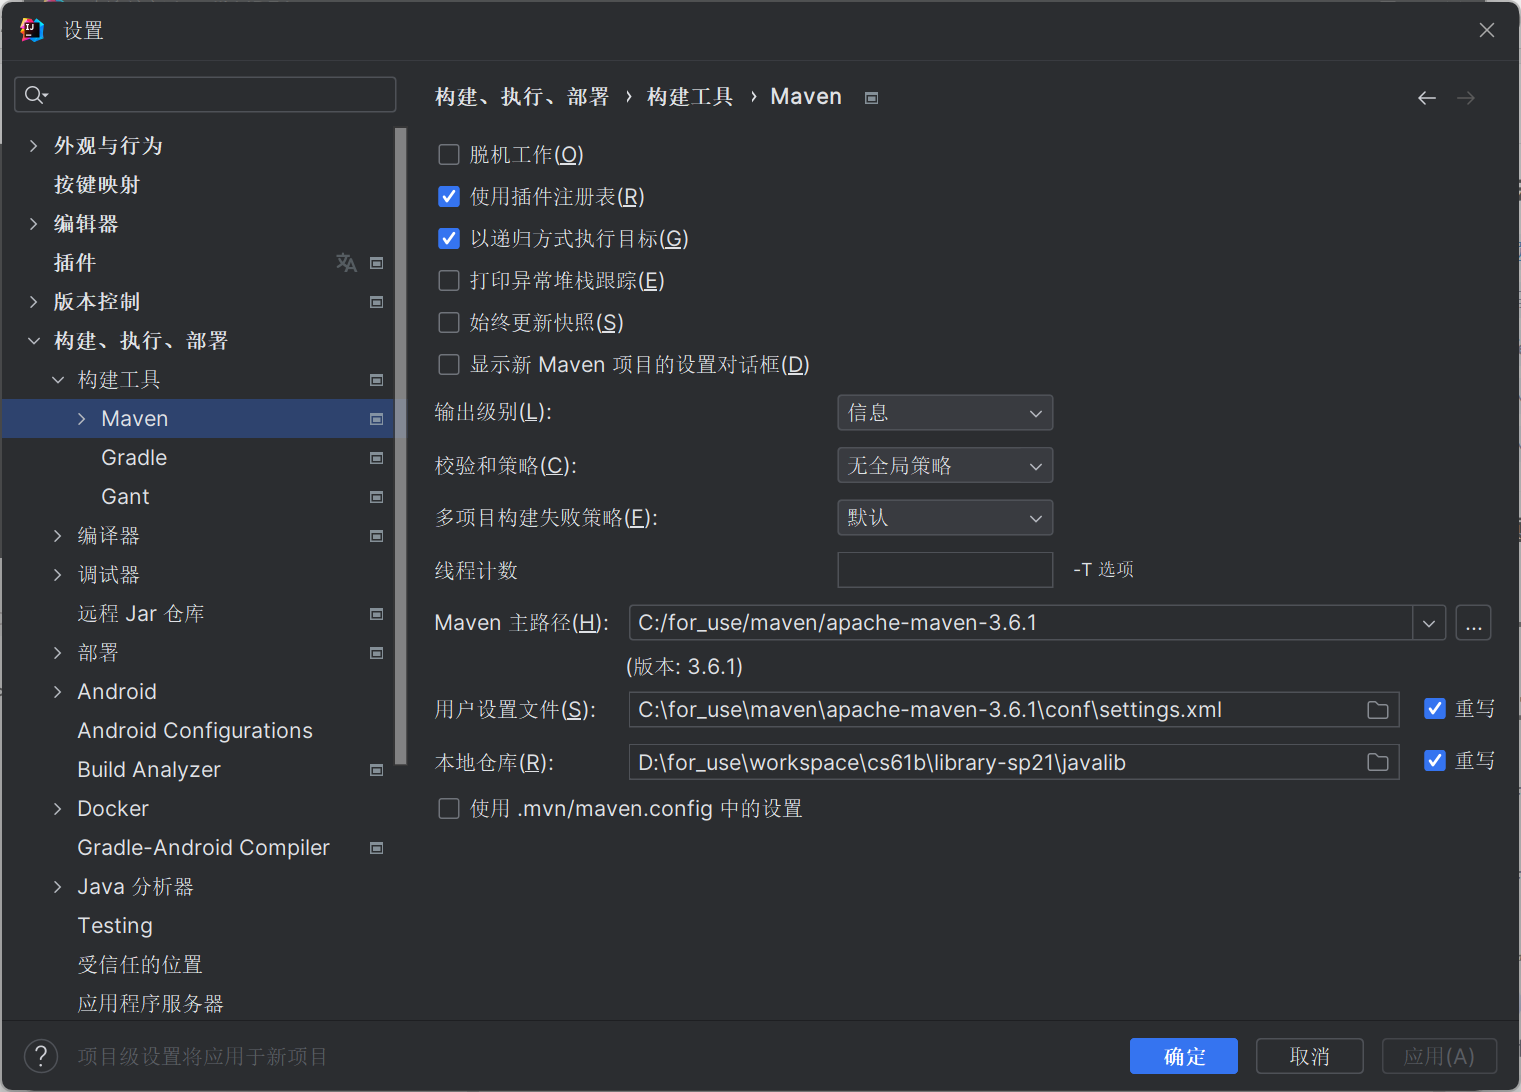Screen dimensions: 1521x1092
Task: Click the search magnifier in settings search box
Action: 33,94
